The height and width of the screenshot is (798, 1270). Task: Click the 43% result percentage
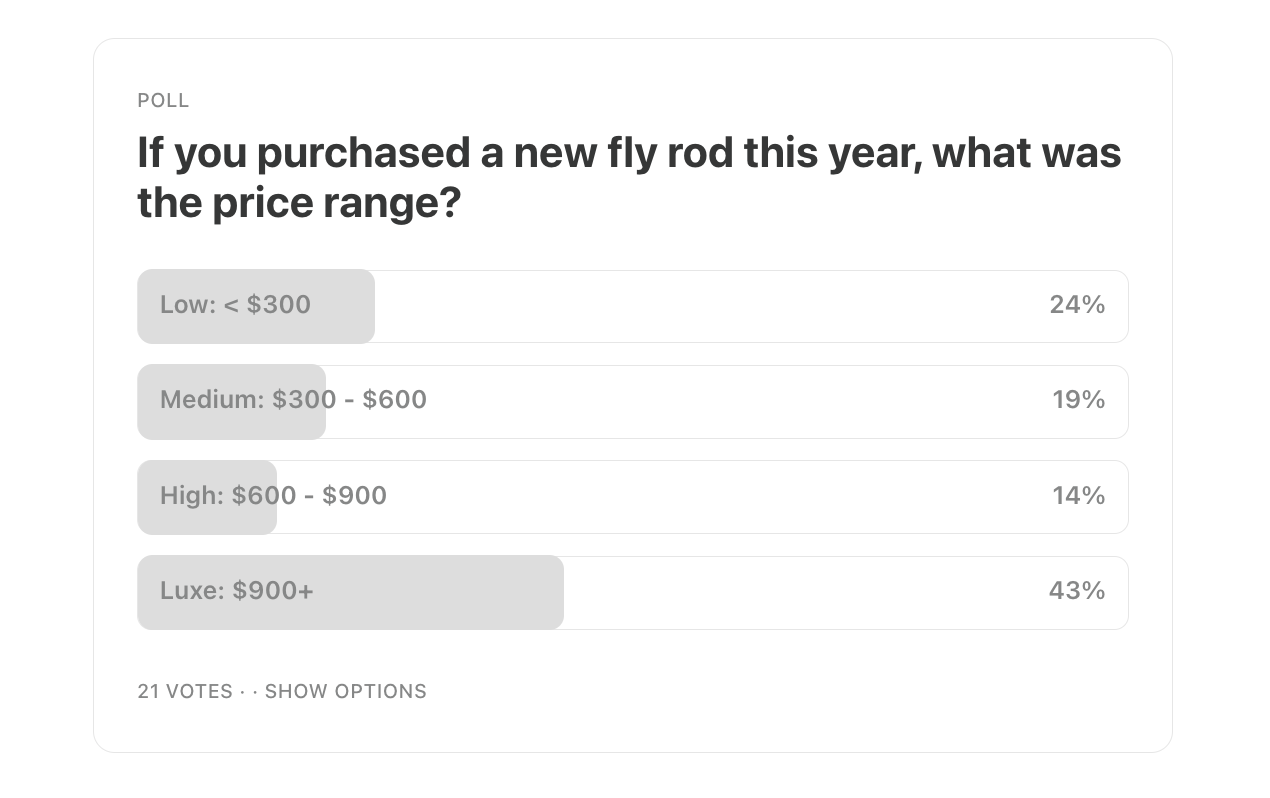click(x=1077, y=591)
